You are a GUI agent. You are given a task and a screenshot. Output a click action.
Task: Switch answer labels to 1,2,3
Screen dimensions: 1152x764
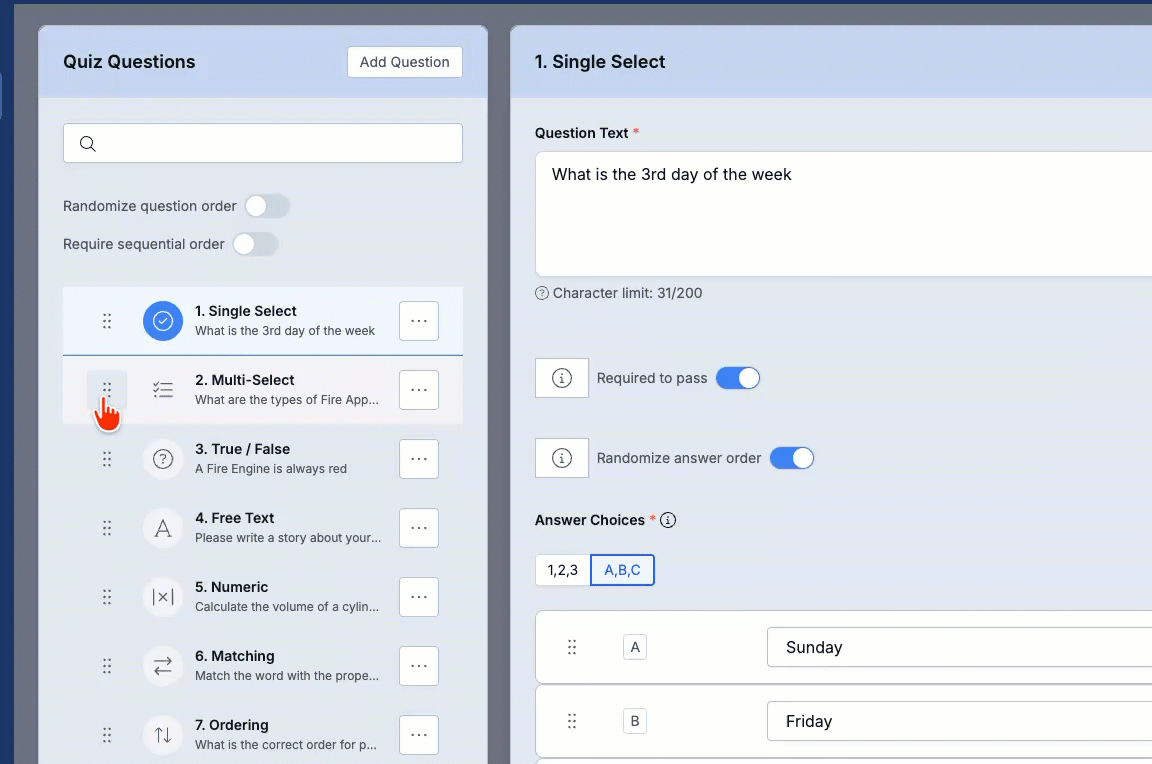click(x=563, y=570)
